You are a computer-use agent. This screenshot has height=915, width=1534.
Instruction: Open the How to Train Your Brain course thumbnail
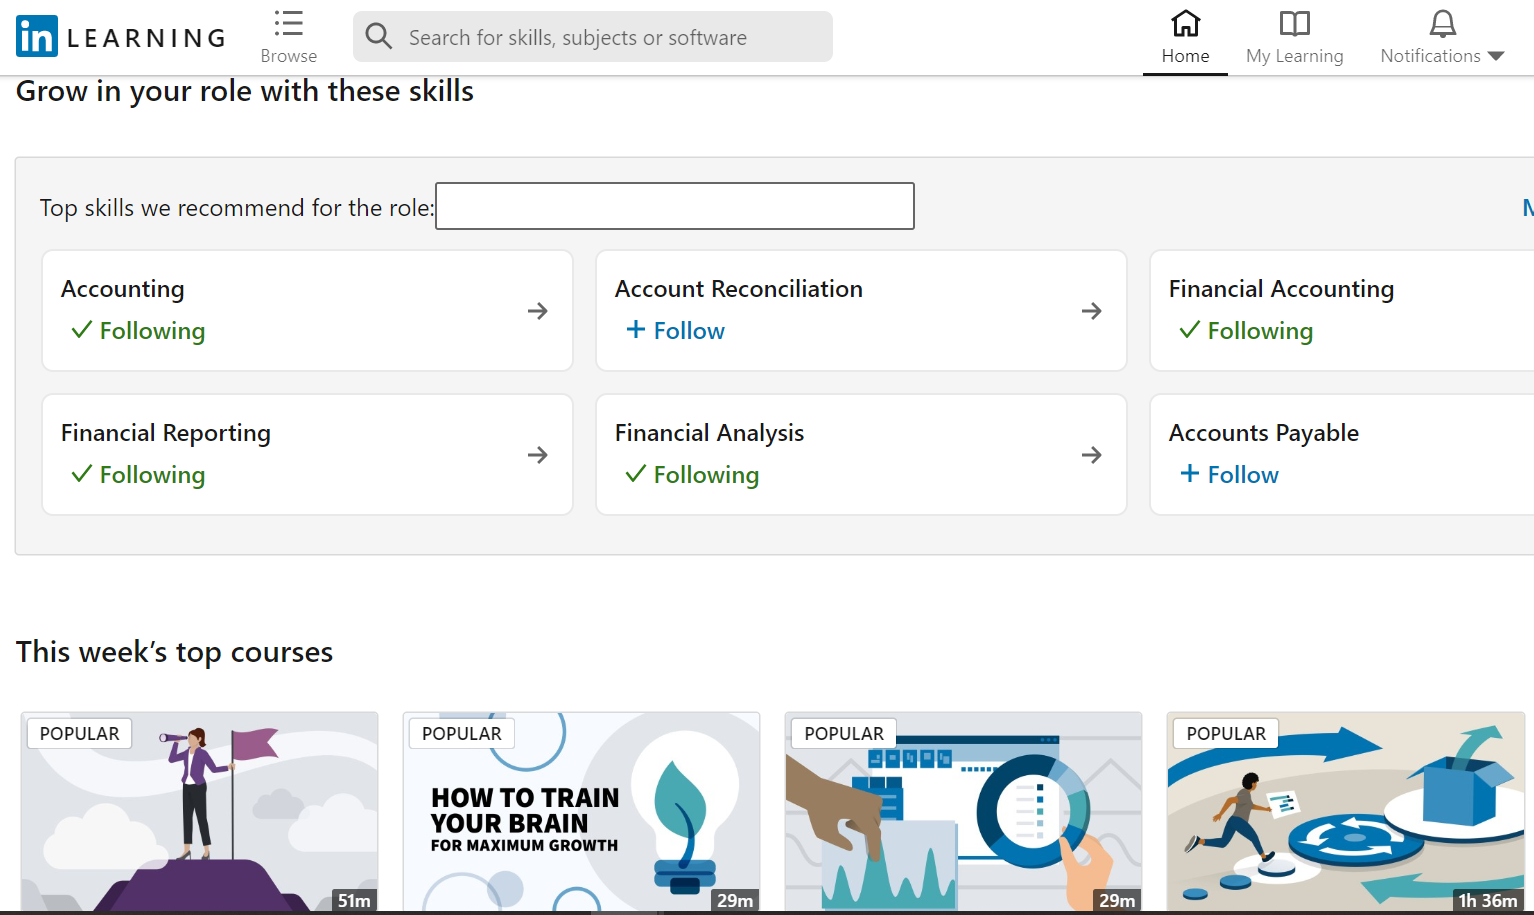click(581, 811)
